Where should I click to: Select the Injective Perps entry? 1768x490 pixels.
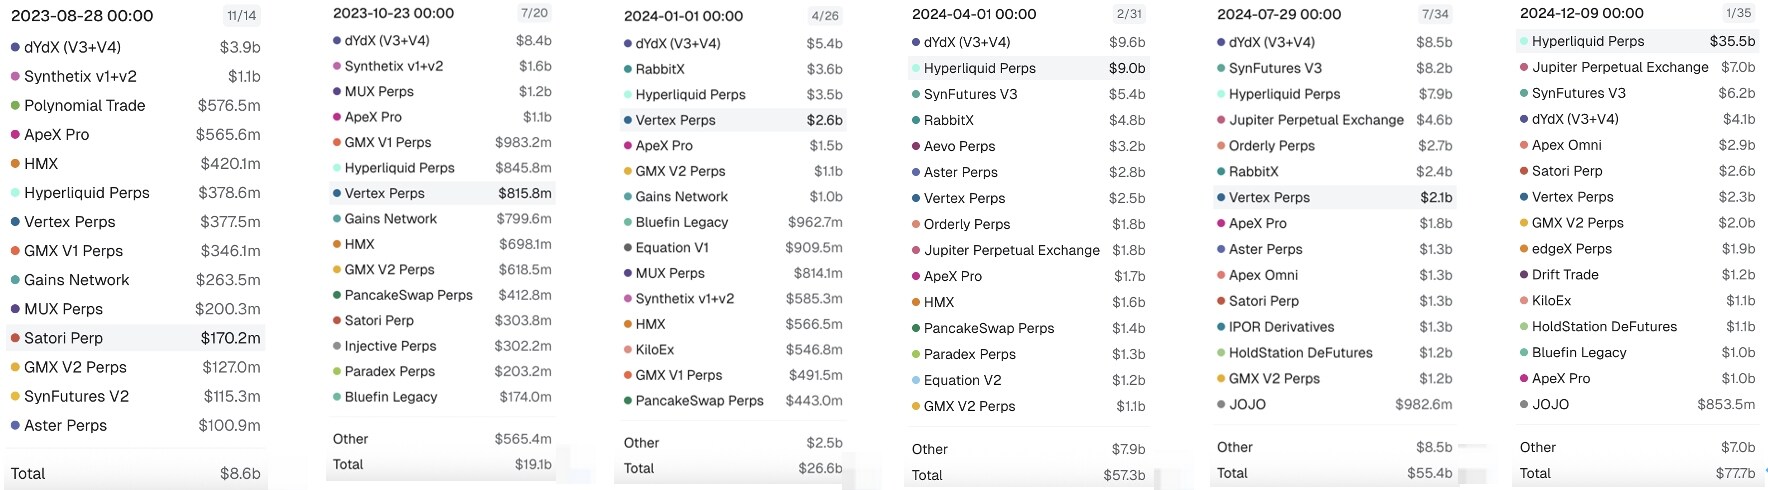[x=390, y=346]
